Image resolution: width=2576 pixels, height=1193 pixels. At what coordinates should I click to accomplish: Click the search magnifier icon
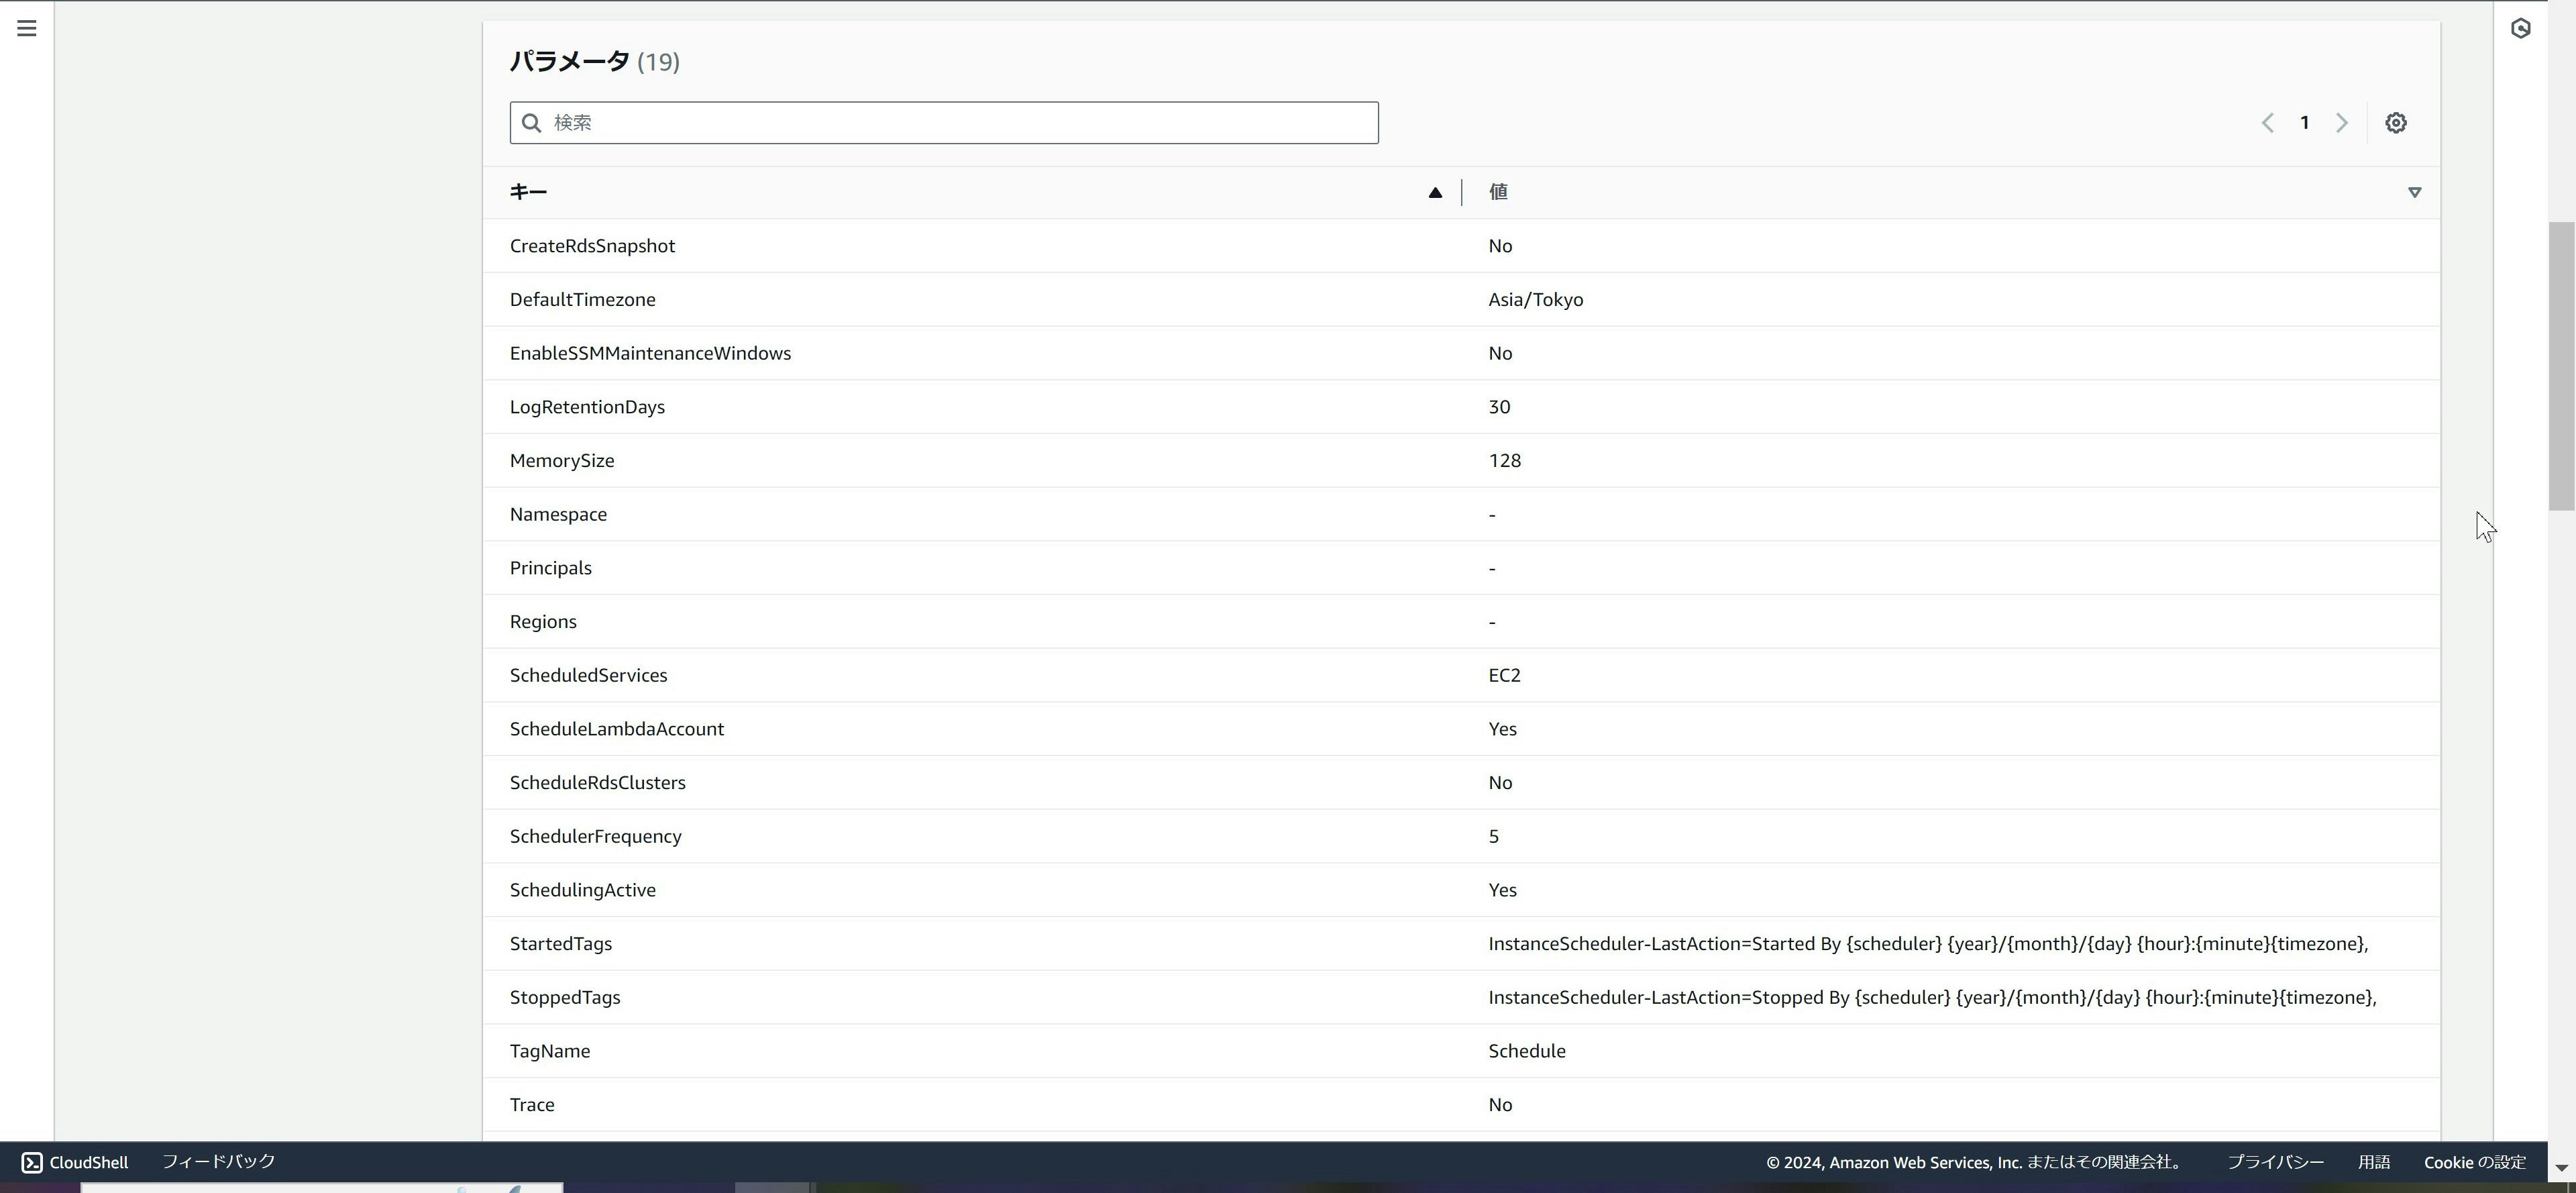[532, 123]
